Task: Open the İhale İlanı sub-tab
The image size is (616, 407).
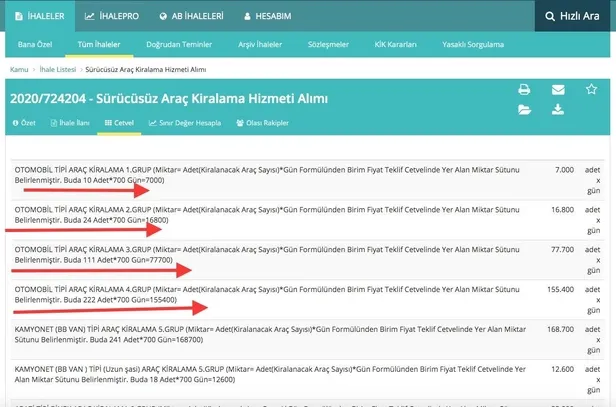Action: 70,123
